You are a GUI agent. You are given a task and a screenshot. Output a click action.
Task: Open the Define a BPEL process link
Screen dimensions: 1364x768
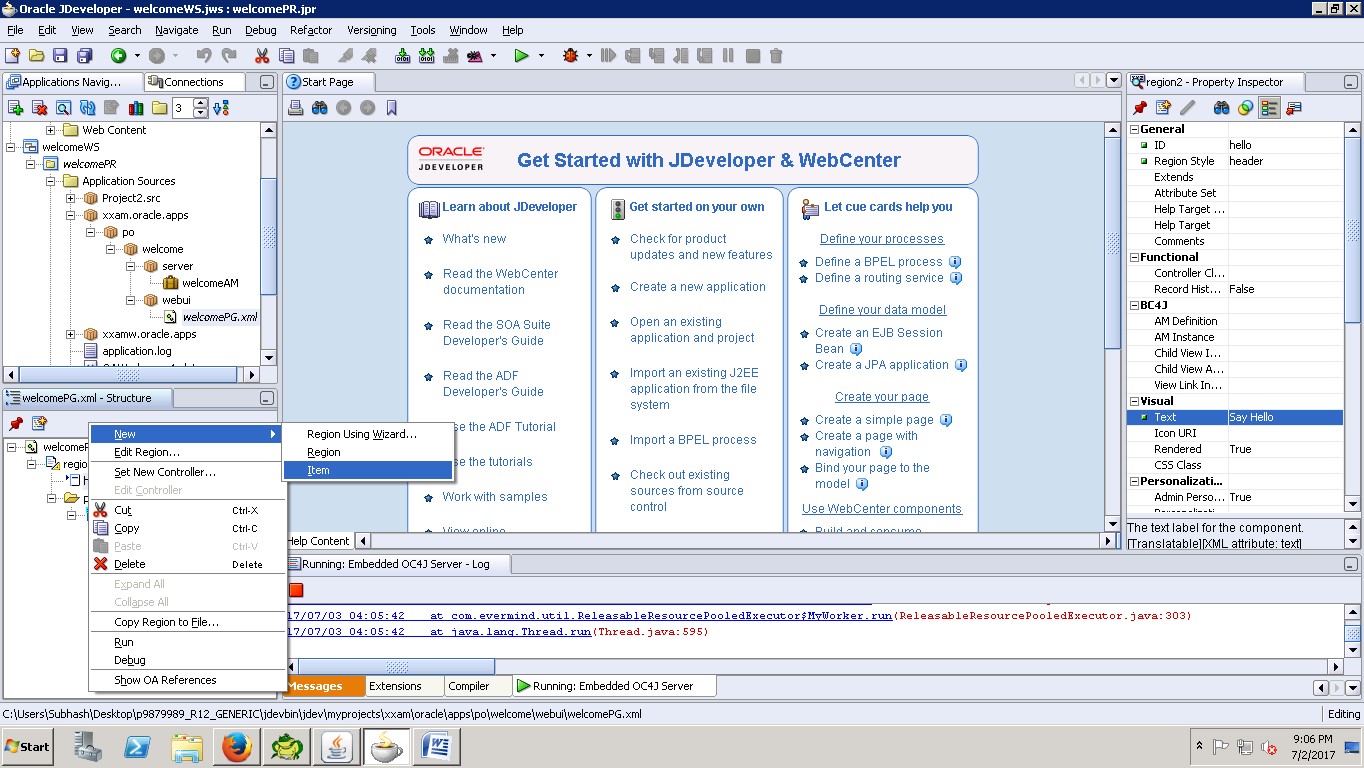coord(879,262)
